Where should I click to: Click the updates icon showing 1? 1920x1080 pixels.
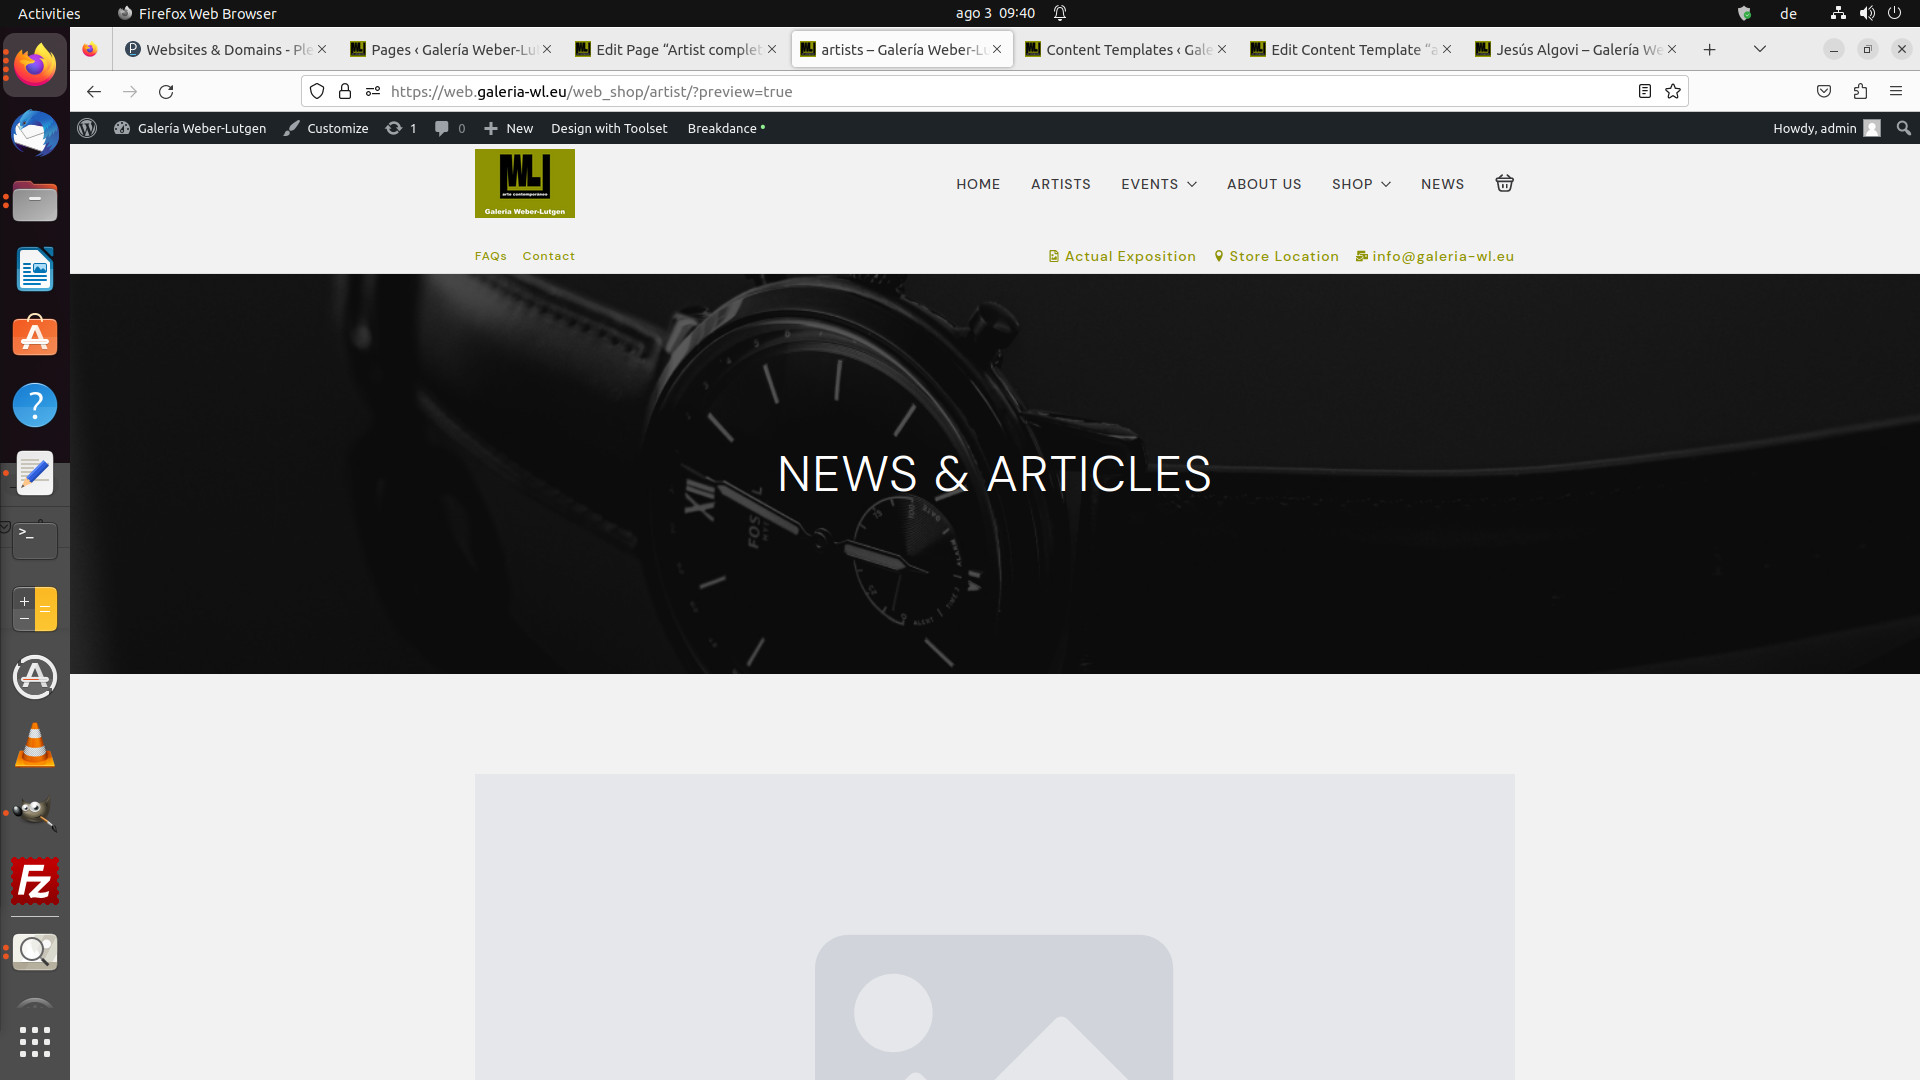[401, 128]
